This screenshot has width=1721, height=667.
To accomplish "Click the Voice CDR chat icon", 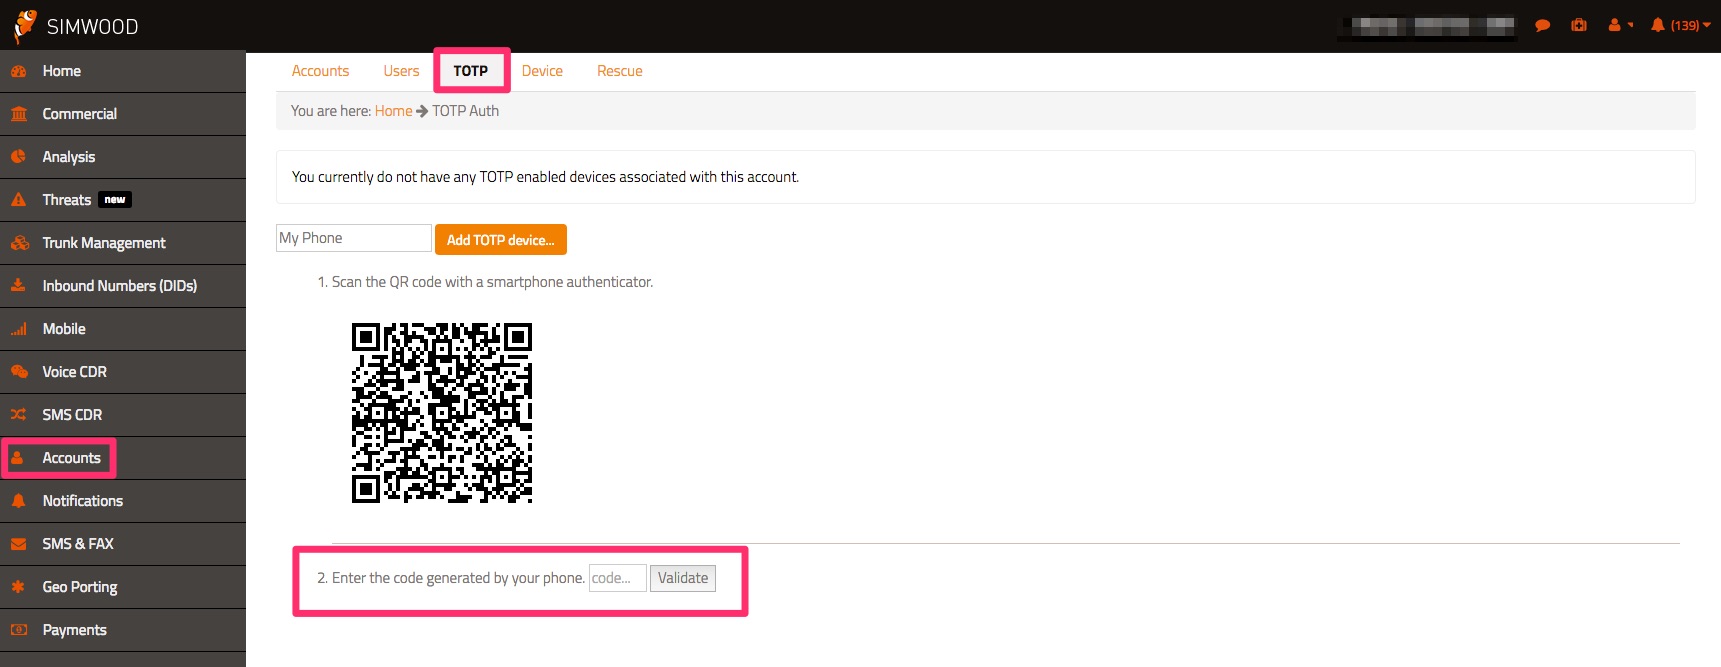I will (19, 372).
